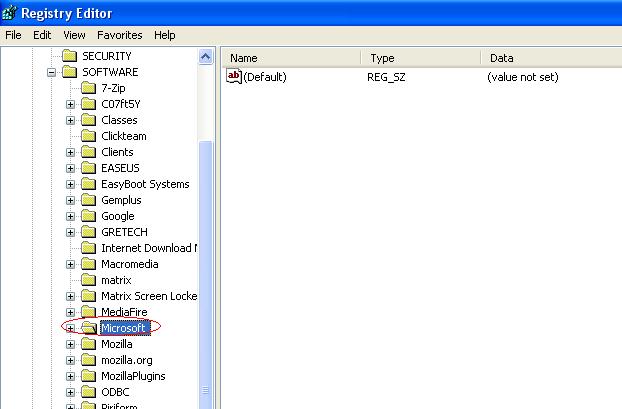Expand the MozillaPlugins key

[x=71, y=376]
